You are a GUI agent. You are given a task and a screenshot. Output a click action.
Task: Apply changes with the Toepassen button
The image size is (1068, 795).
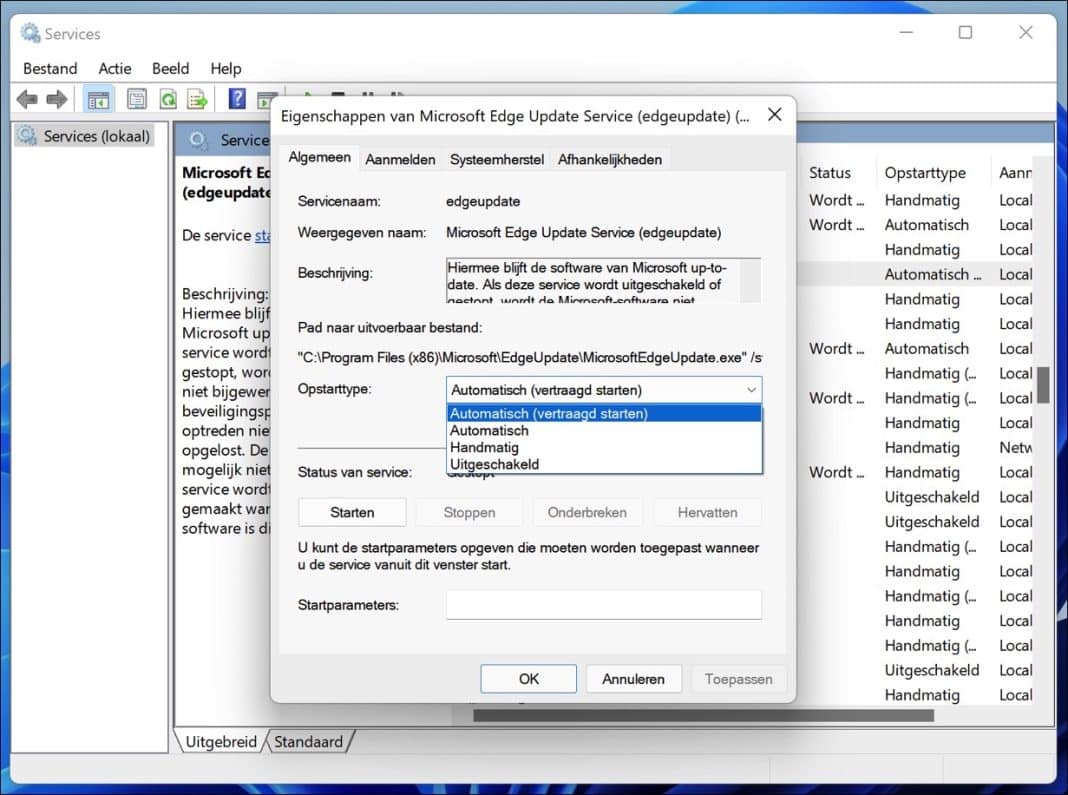coord(739,678)
